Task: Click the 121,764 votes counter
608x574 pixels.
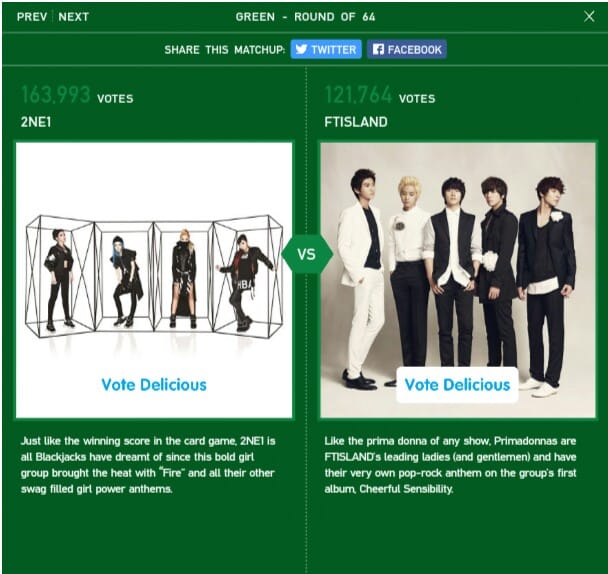Action: (380, 95)
